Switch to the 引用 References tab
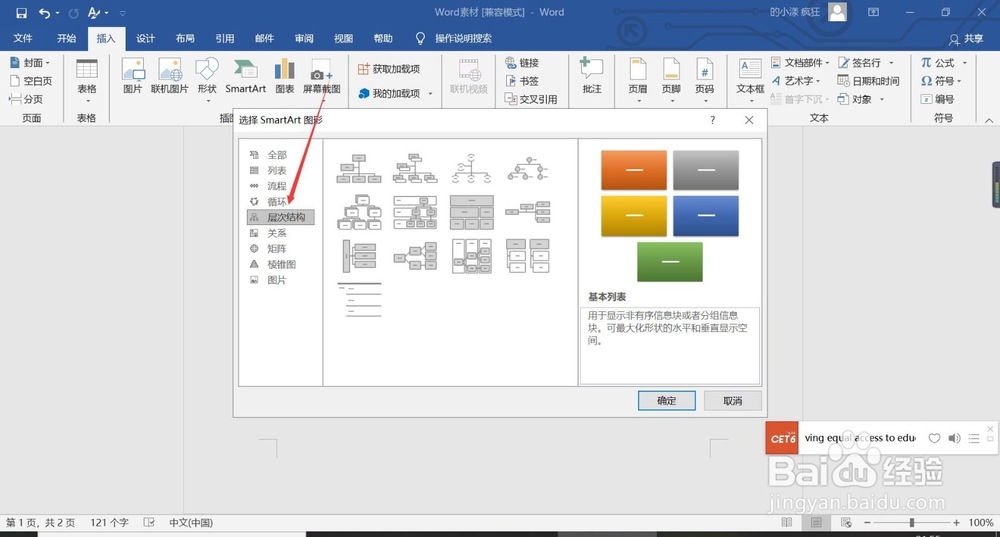 [x=224, y=38]
